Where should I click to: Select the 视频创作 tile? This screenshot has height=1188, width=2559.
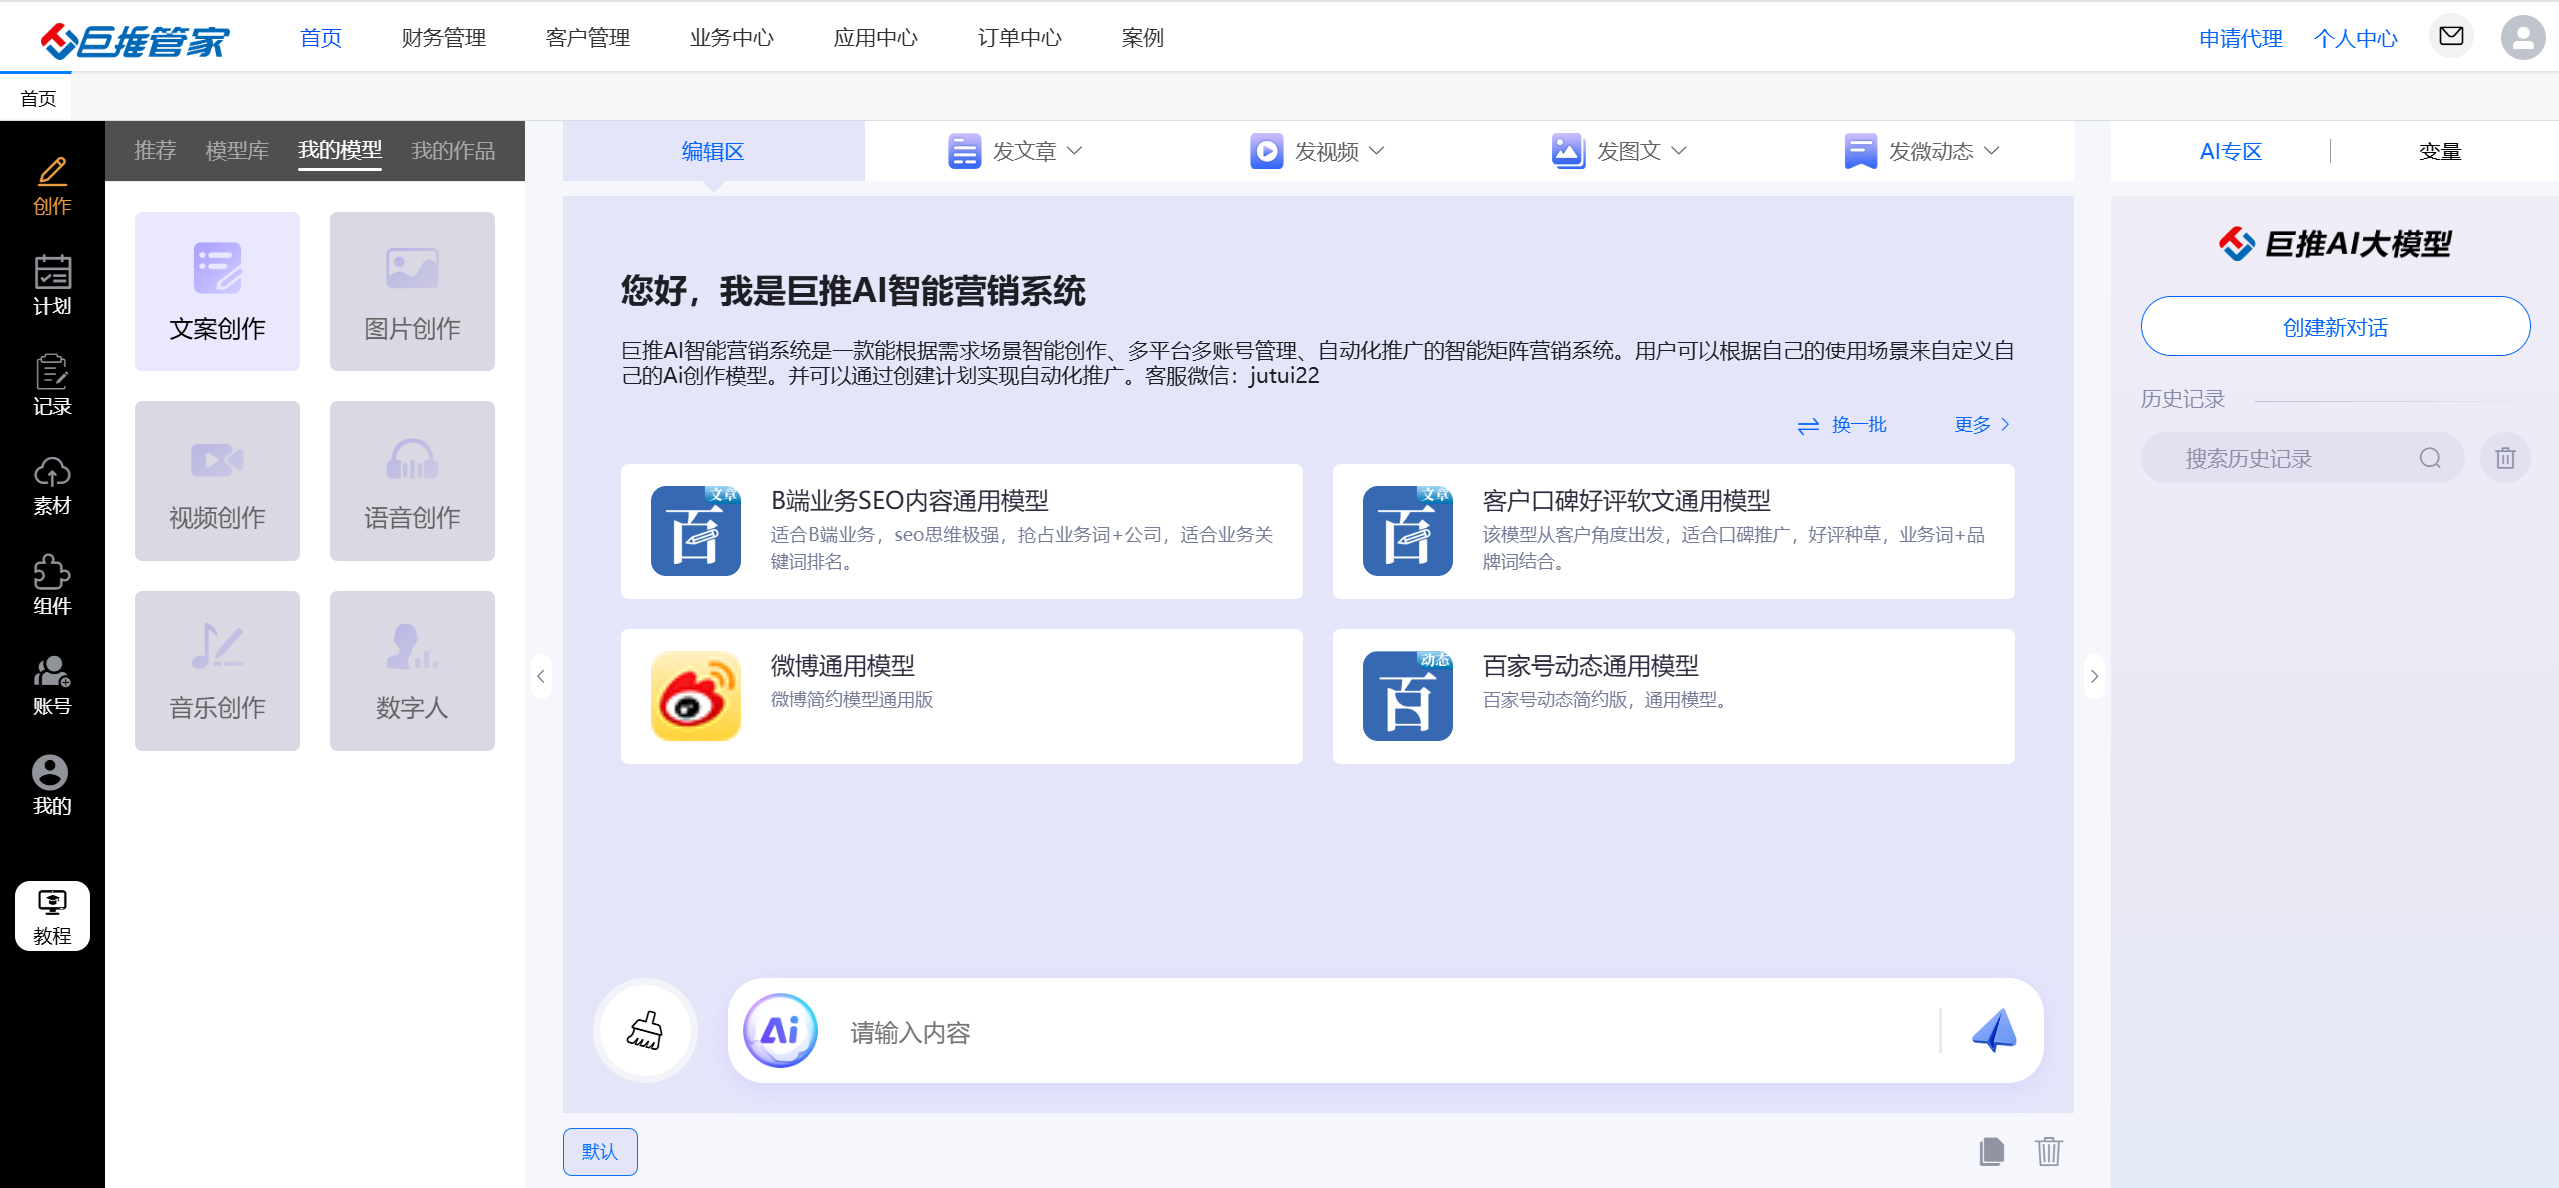pyautogui.click(x=217, y=481)
